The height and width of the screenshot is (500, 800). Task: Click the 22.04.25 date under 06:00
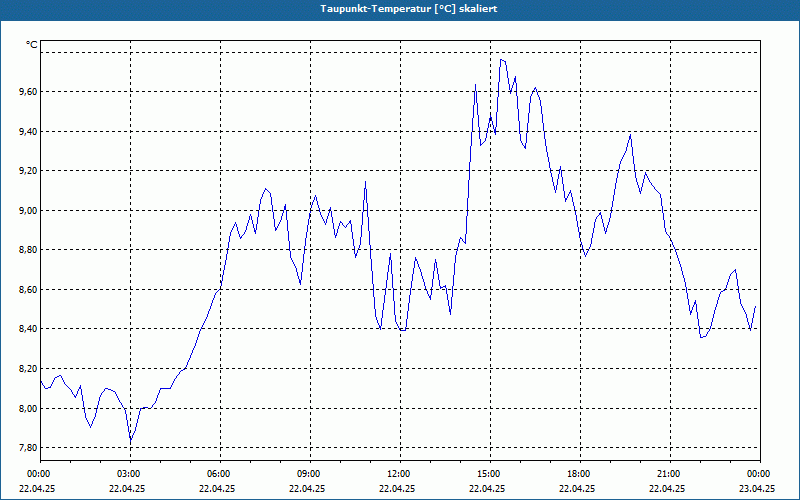click(217, 488)
